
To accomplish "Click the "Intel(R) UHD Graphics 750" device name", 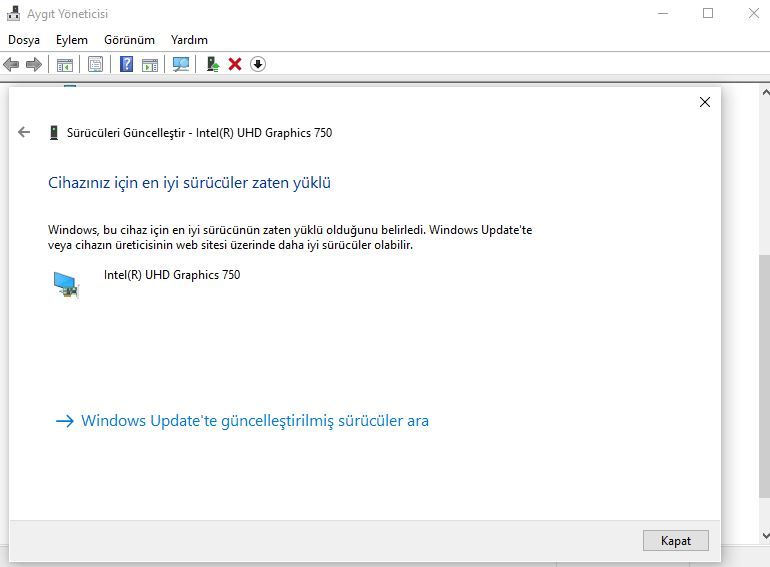I will point(172,275).
